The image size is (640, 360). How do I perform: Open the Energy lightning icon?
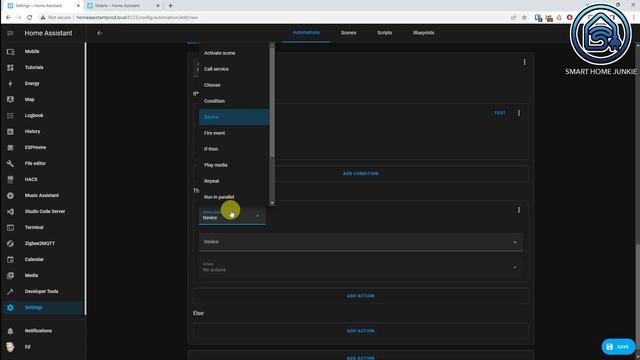[x=10, y=84]
